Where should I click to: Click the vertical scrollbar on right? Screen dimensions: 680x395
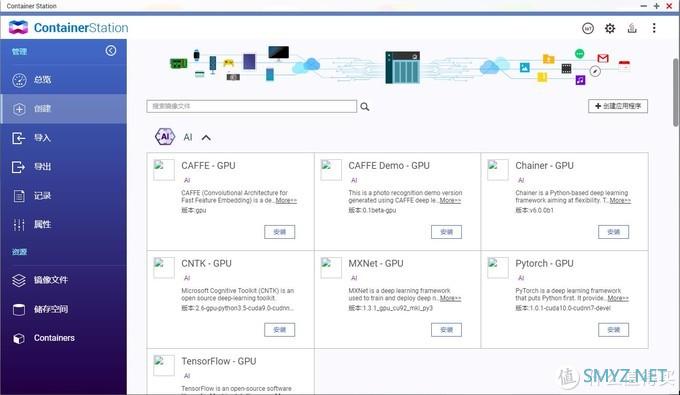point(676,92)
